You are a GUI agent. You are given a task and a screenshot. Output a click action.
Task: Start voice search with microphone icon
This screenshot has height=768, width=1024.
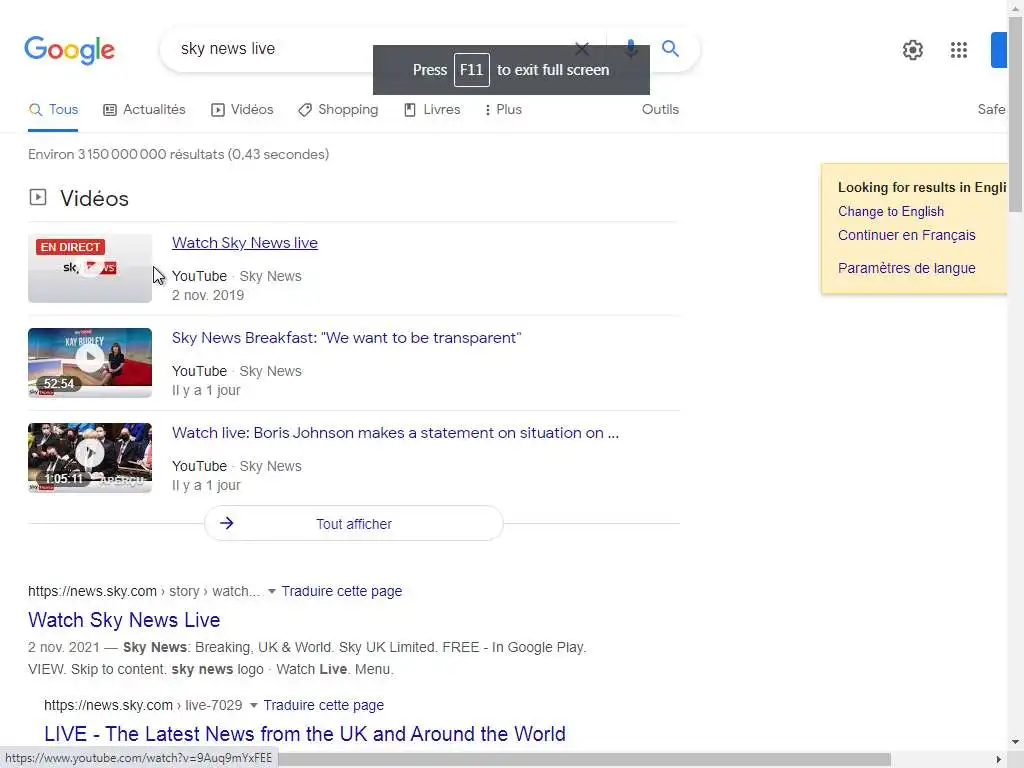631,48
